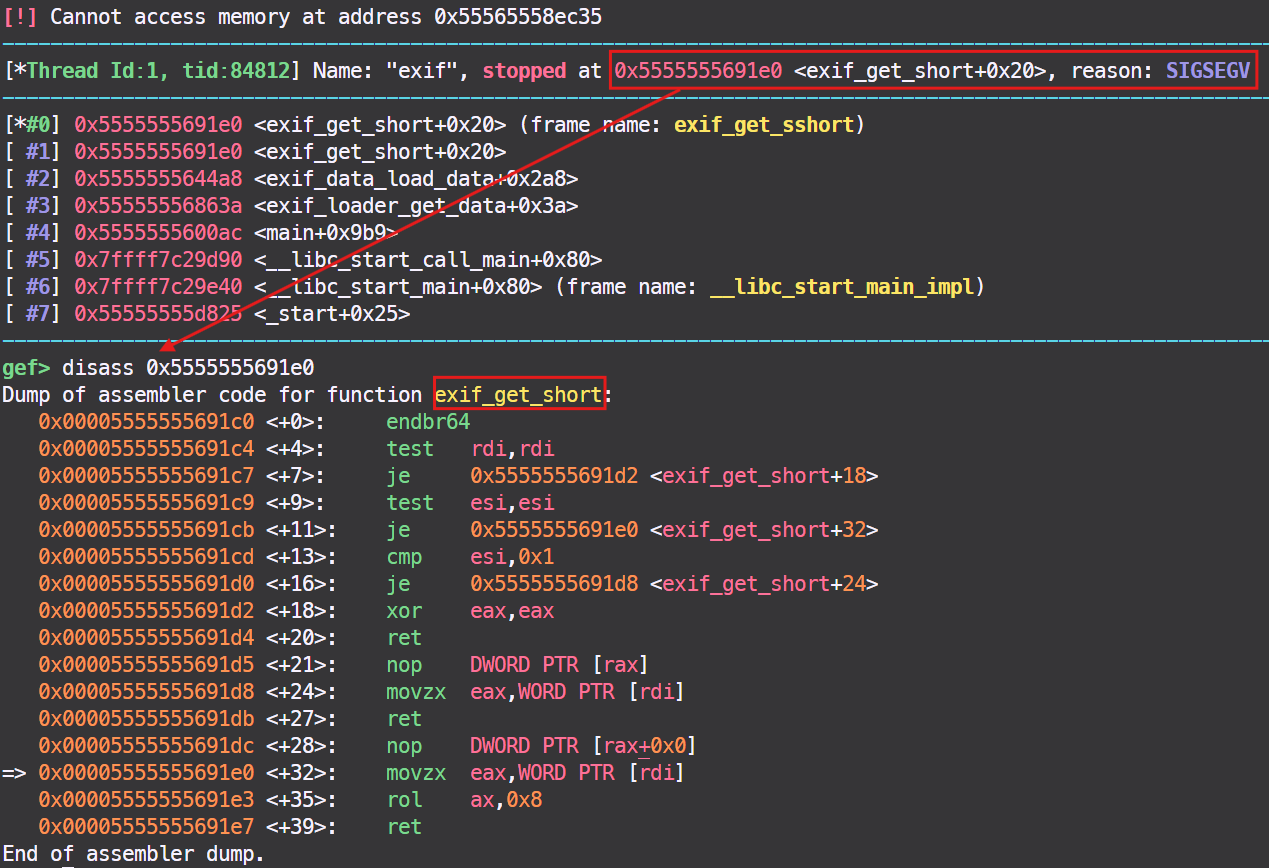Click the exif_get_sshort frame name

763,124
